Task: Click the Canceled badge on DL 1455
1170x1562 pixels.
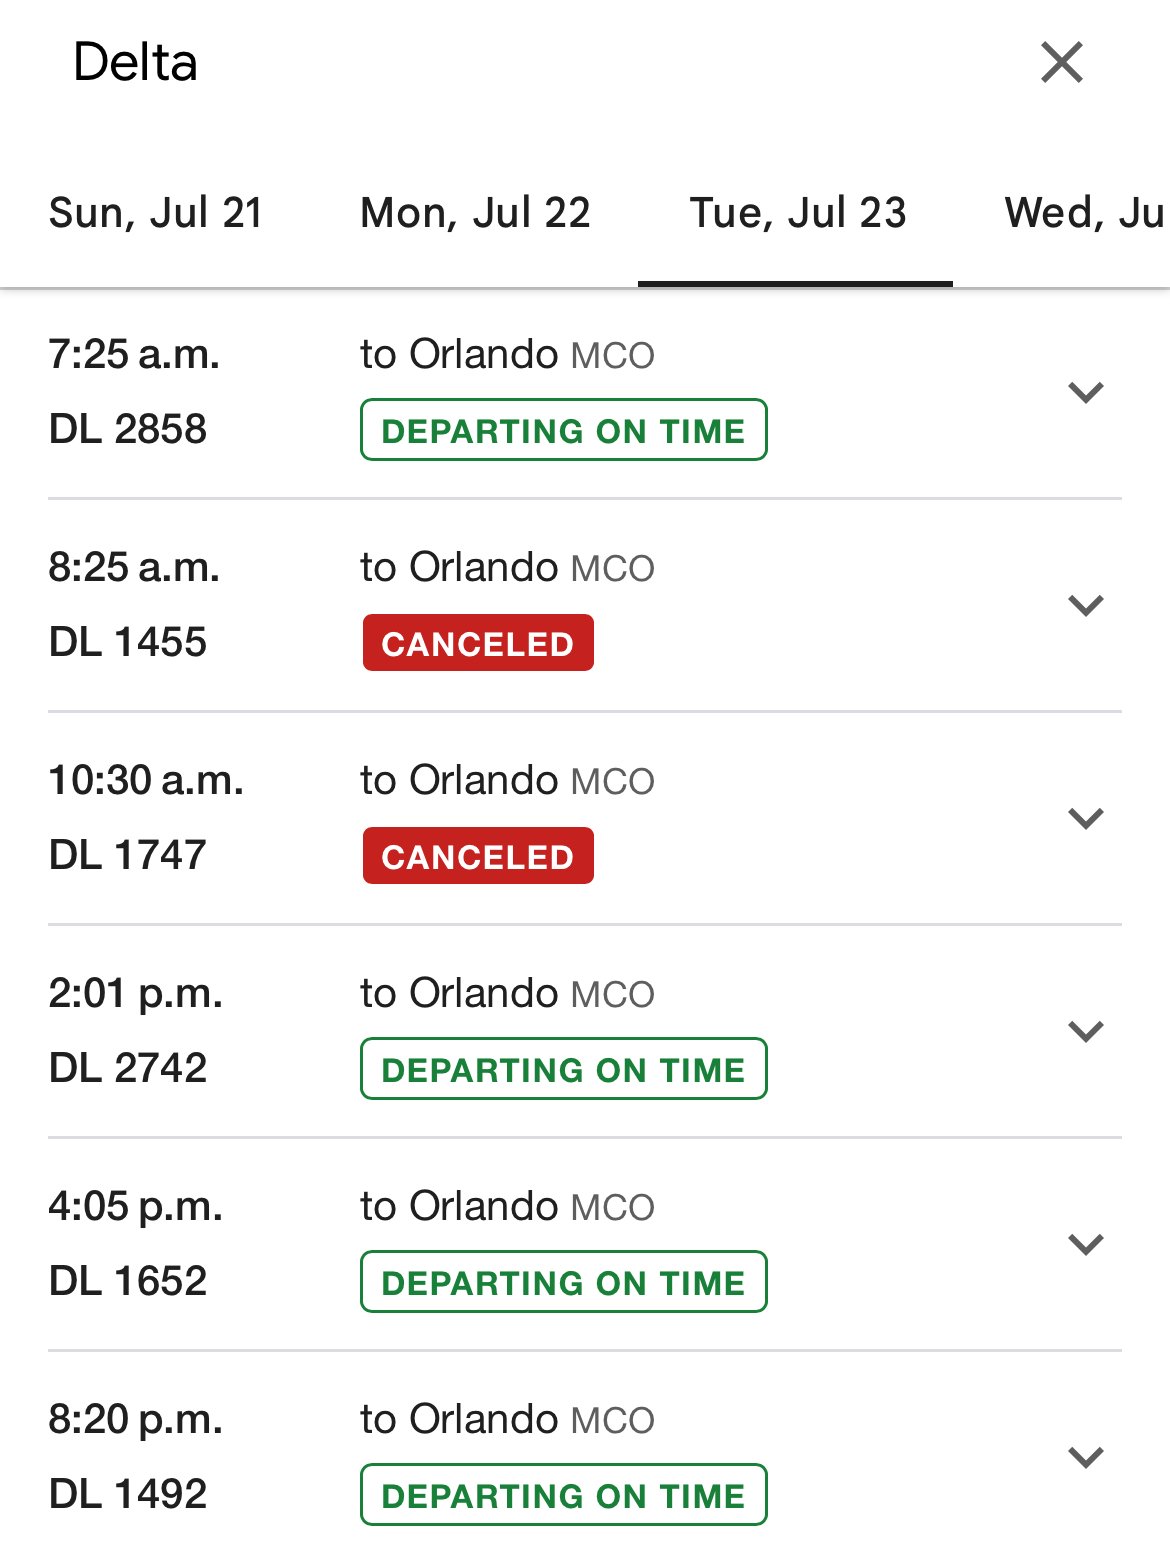Action: (x=478, y=643)
